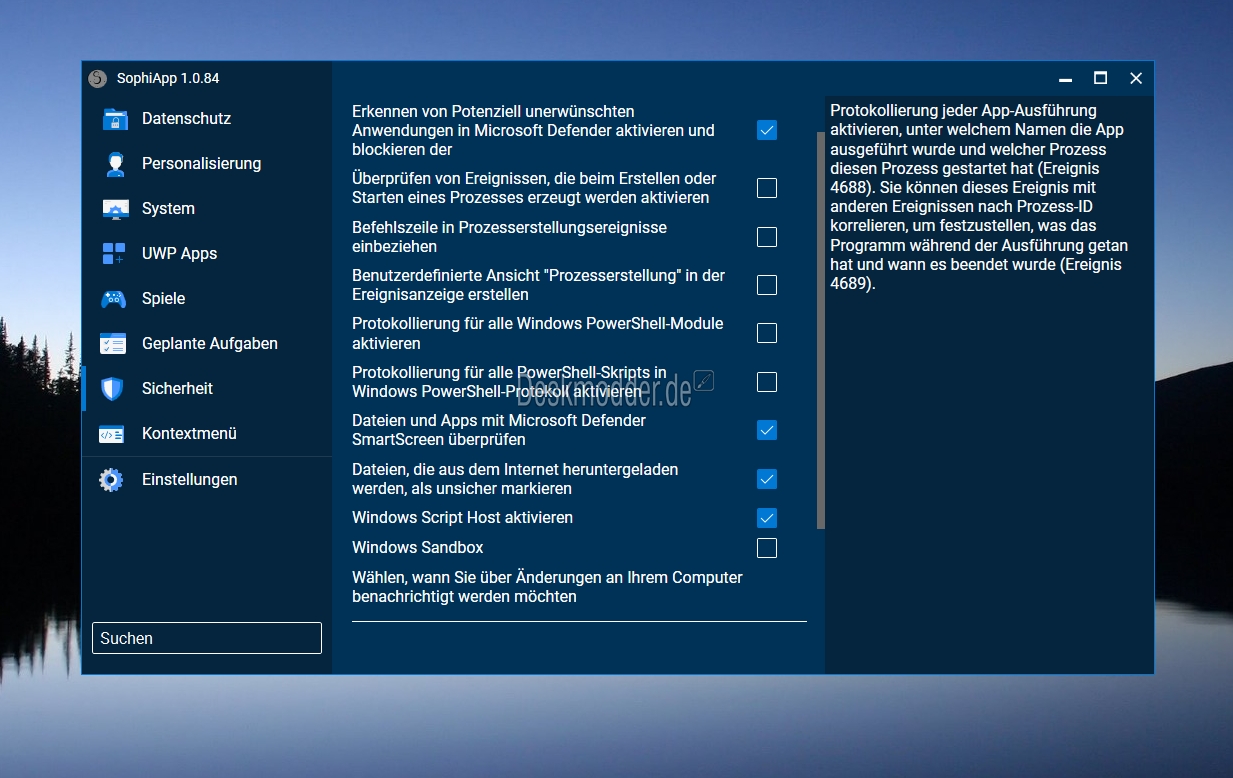Check logging for all Windows PowerShell-Module
This screenshot has height=778, width=1233.
pos(767,333)
